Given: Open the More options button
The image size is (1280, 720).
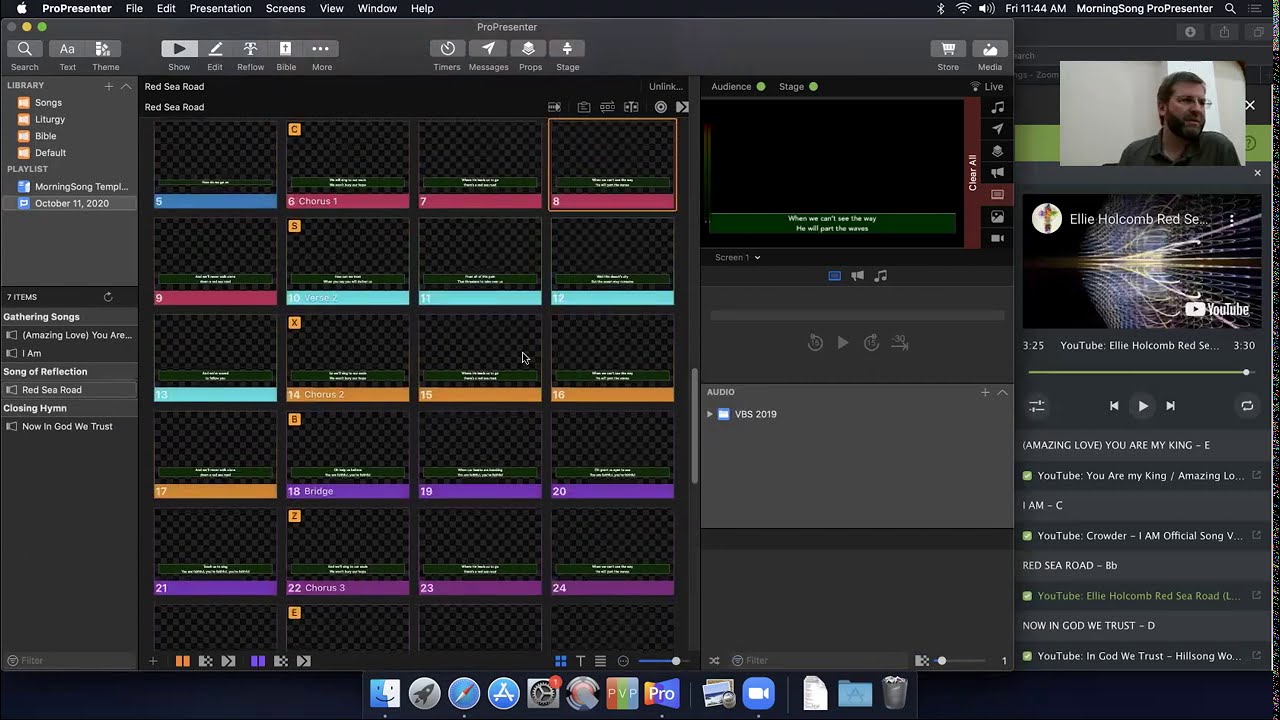Looking at the screenshot, I should point(321,49).
